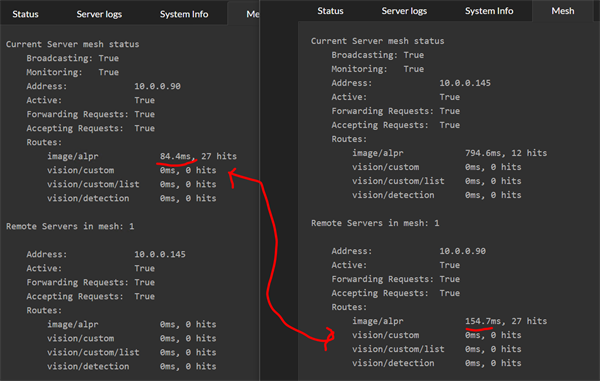
Task: Open the Status tab in right panel
Action: pos(330,11)
